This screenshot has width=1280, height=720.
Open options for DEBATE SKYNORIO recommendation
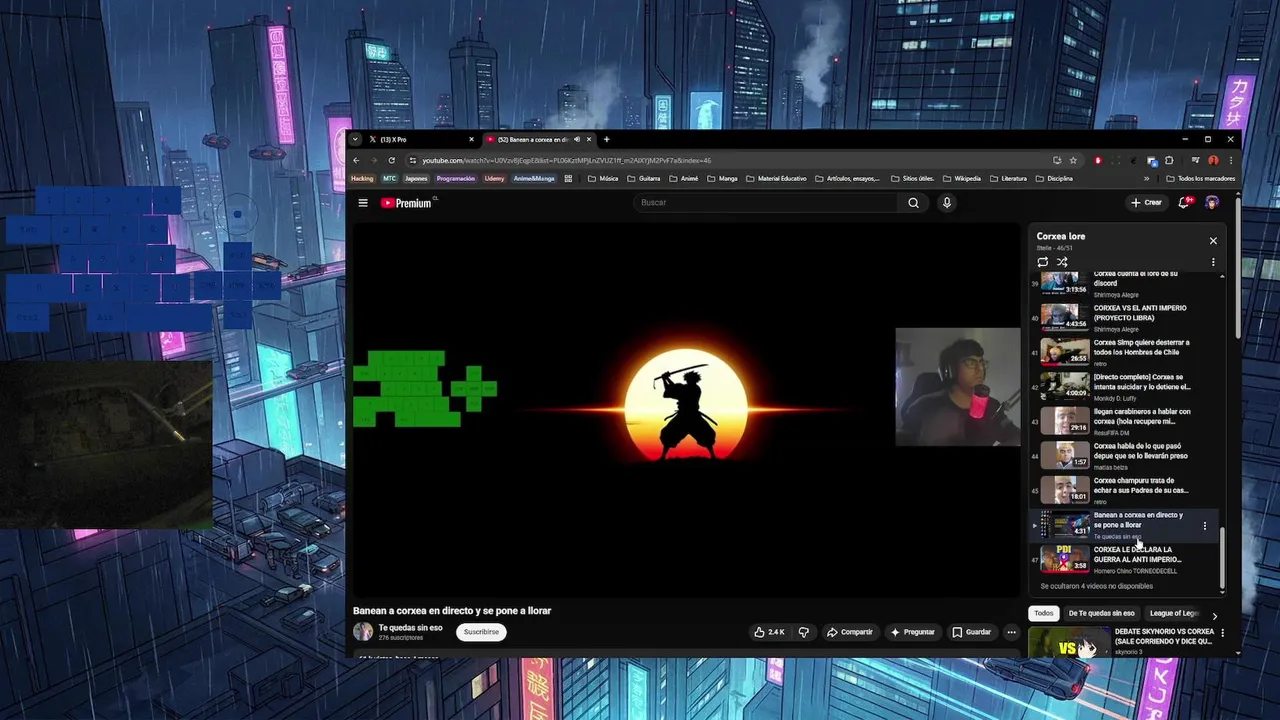point(1222,633)
